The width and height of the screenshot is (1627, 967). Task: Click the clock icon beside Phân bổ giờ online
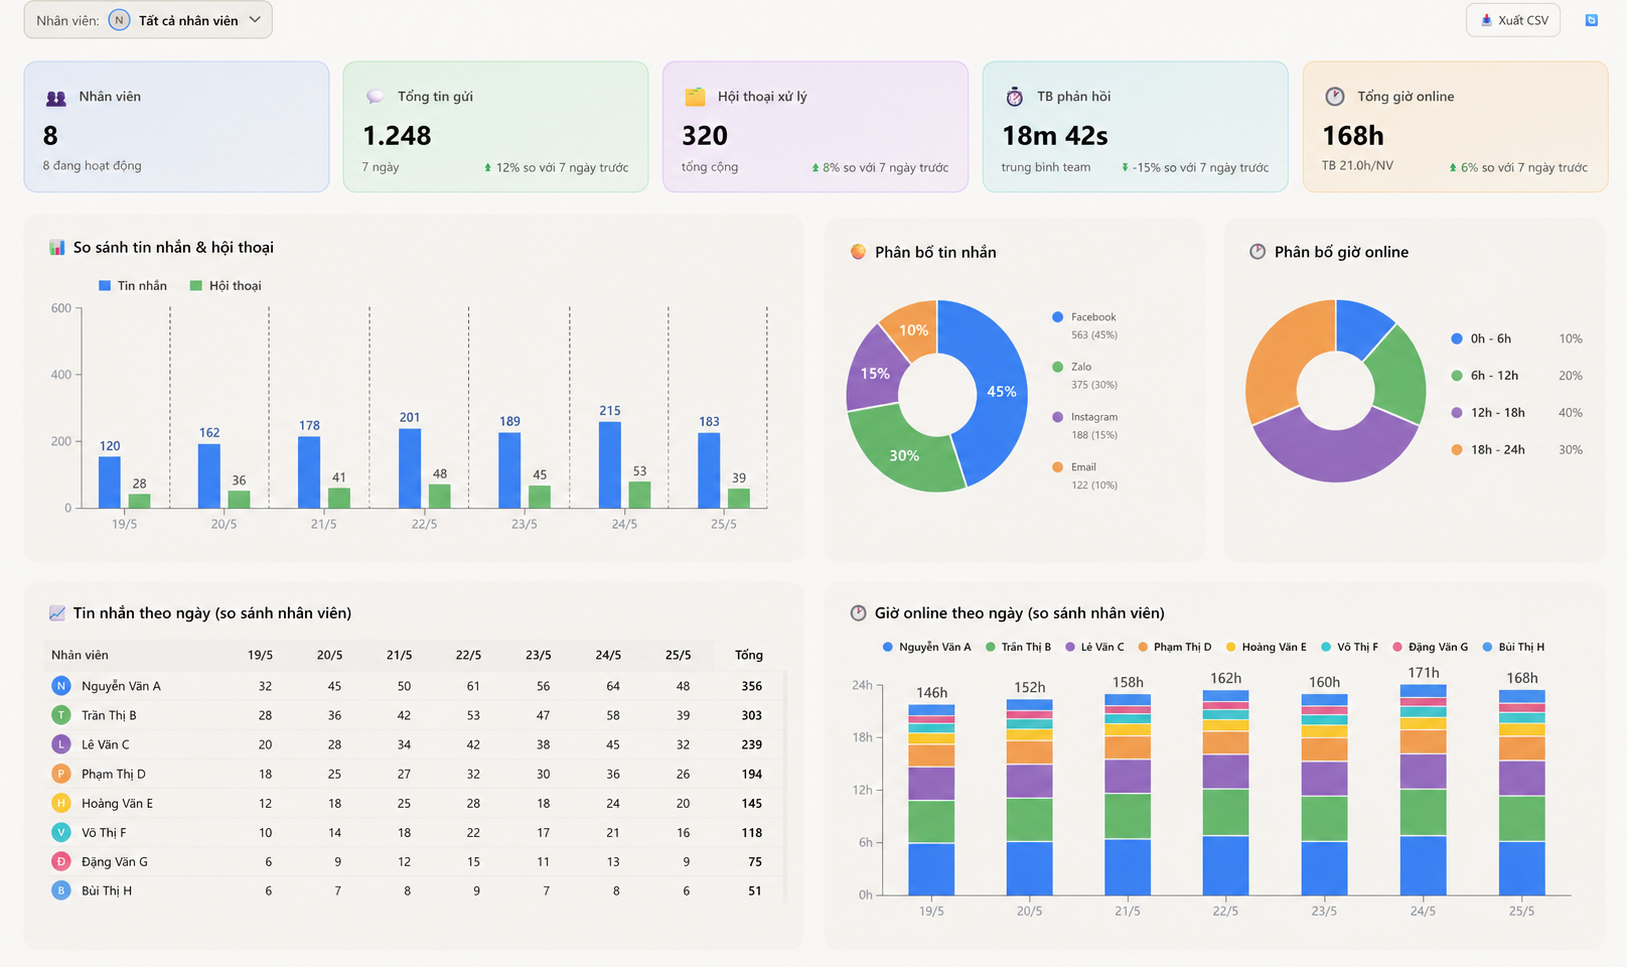tap(1257, 252)
